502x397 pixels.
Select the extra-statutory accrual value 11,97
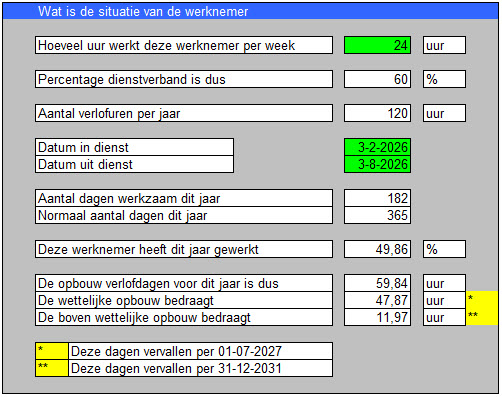click(x=377, y=317)
